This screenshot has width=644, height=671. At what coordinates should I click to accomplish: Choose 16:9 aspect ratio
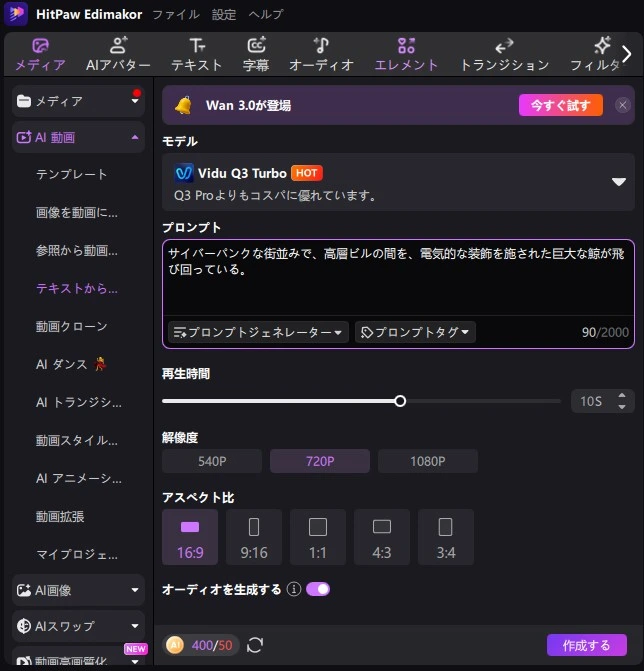pyautogui.click(x=190, y=537)
